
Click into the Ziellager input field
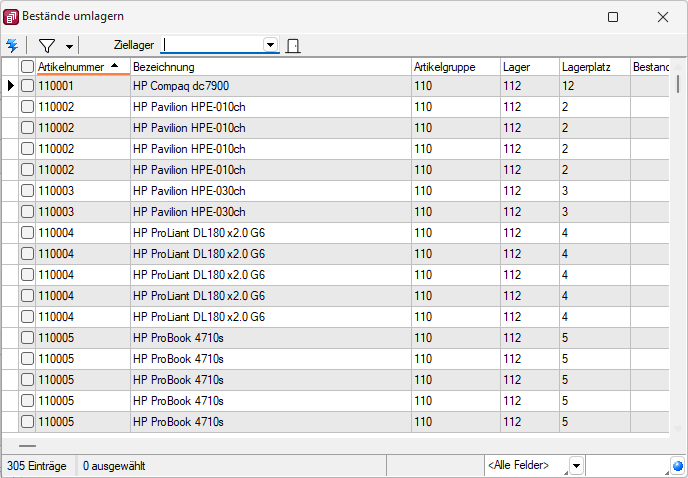[x=212, y=45]
